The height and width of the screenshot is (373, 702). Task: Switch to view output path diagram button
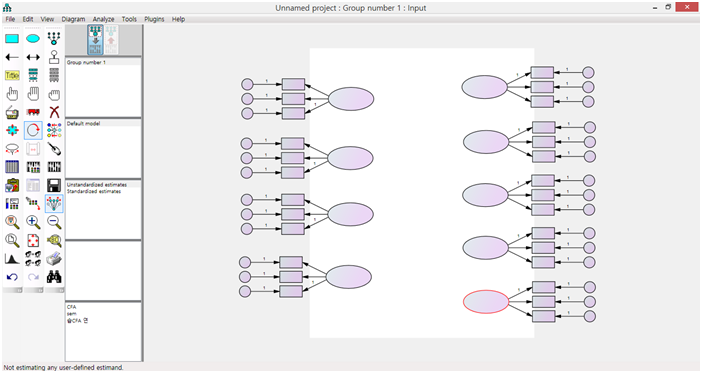tap(111, 40)
